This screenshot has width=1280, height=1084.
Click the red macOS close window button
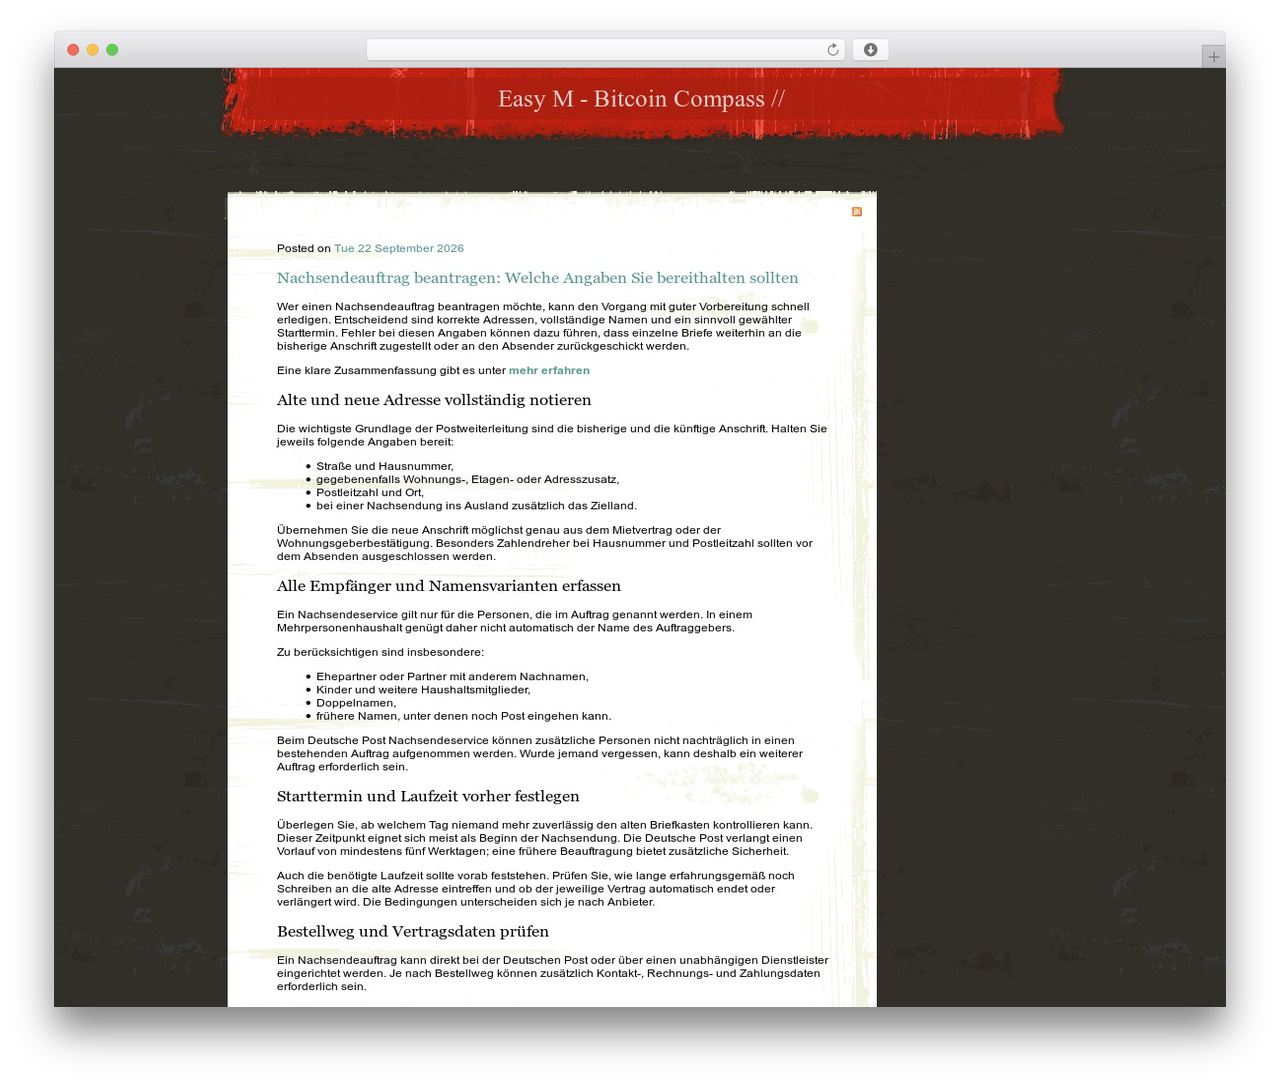coord(73,50)
